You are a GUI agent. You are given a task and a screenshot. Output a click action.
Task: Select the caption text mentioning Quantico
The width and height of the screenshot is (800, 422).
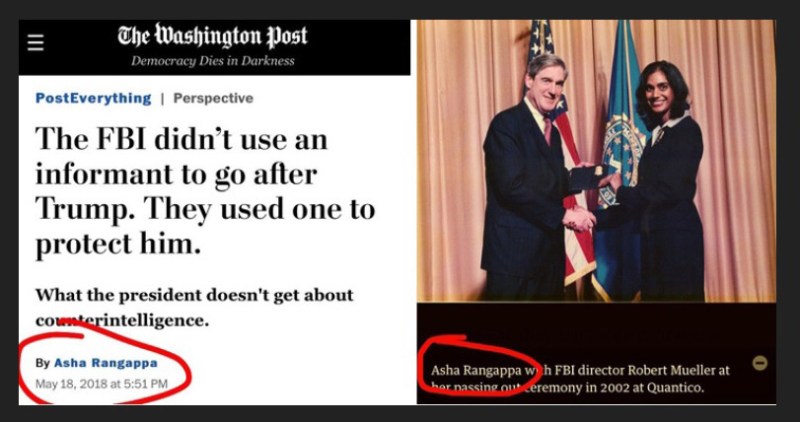[x=580, y=379]
